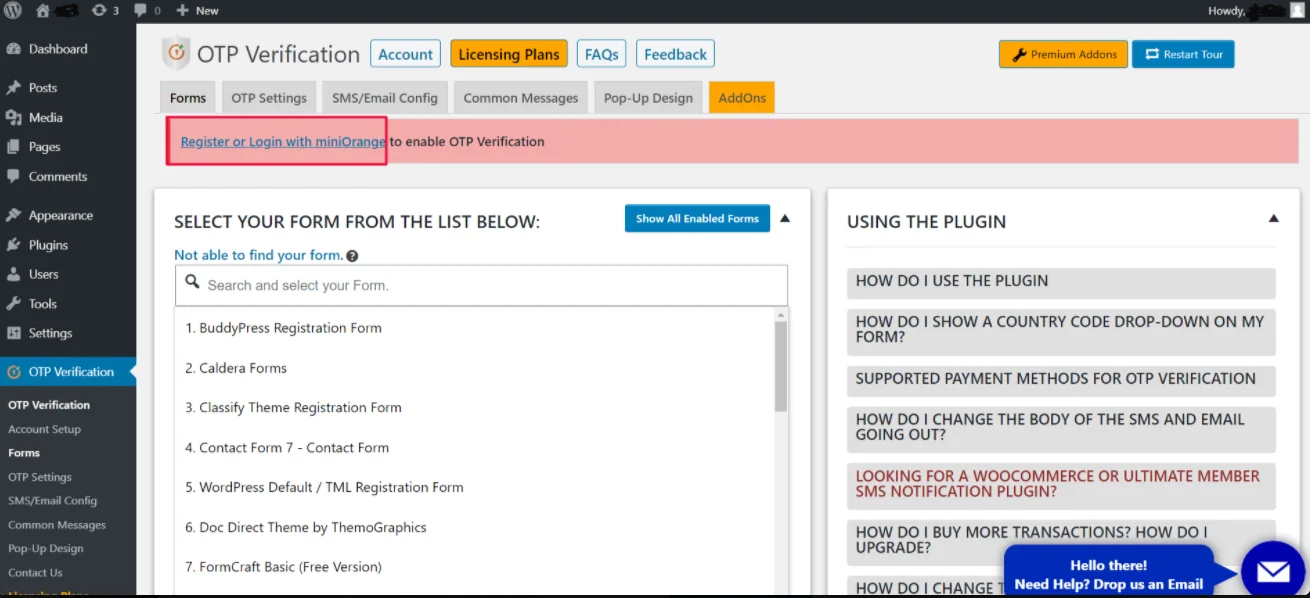Click the comments bubble icon showing 0
This screenshot has width=1310, height=598.
(x=140, y=11)
